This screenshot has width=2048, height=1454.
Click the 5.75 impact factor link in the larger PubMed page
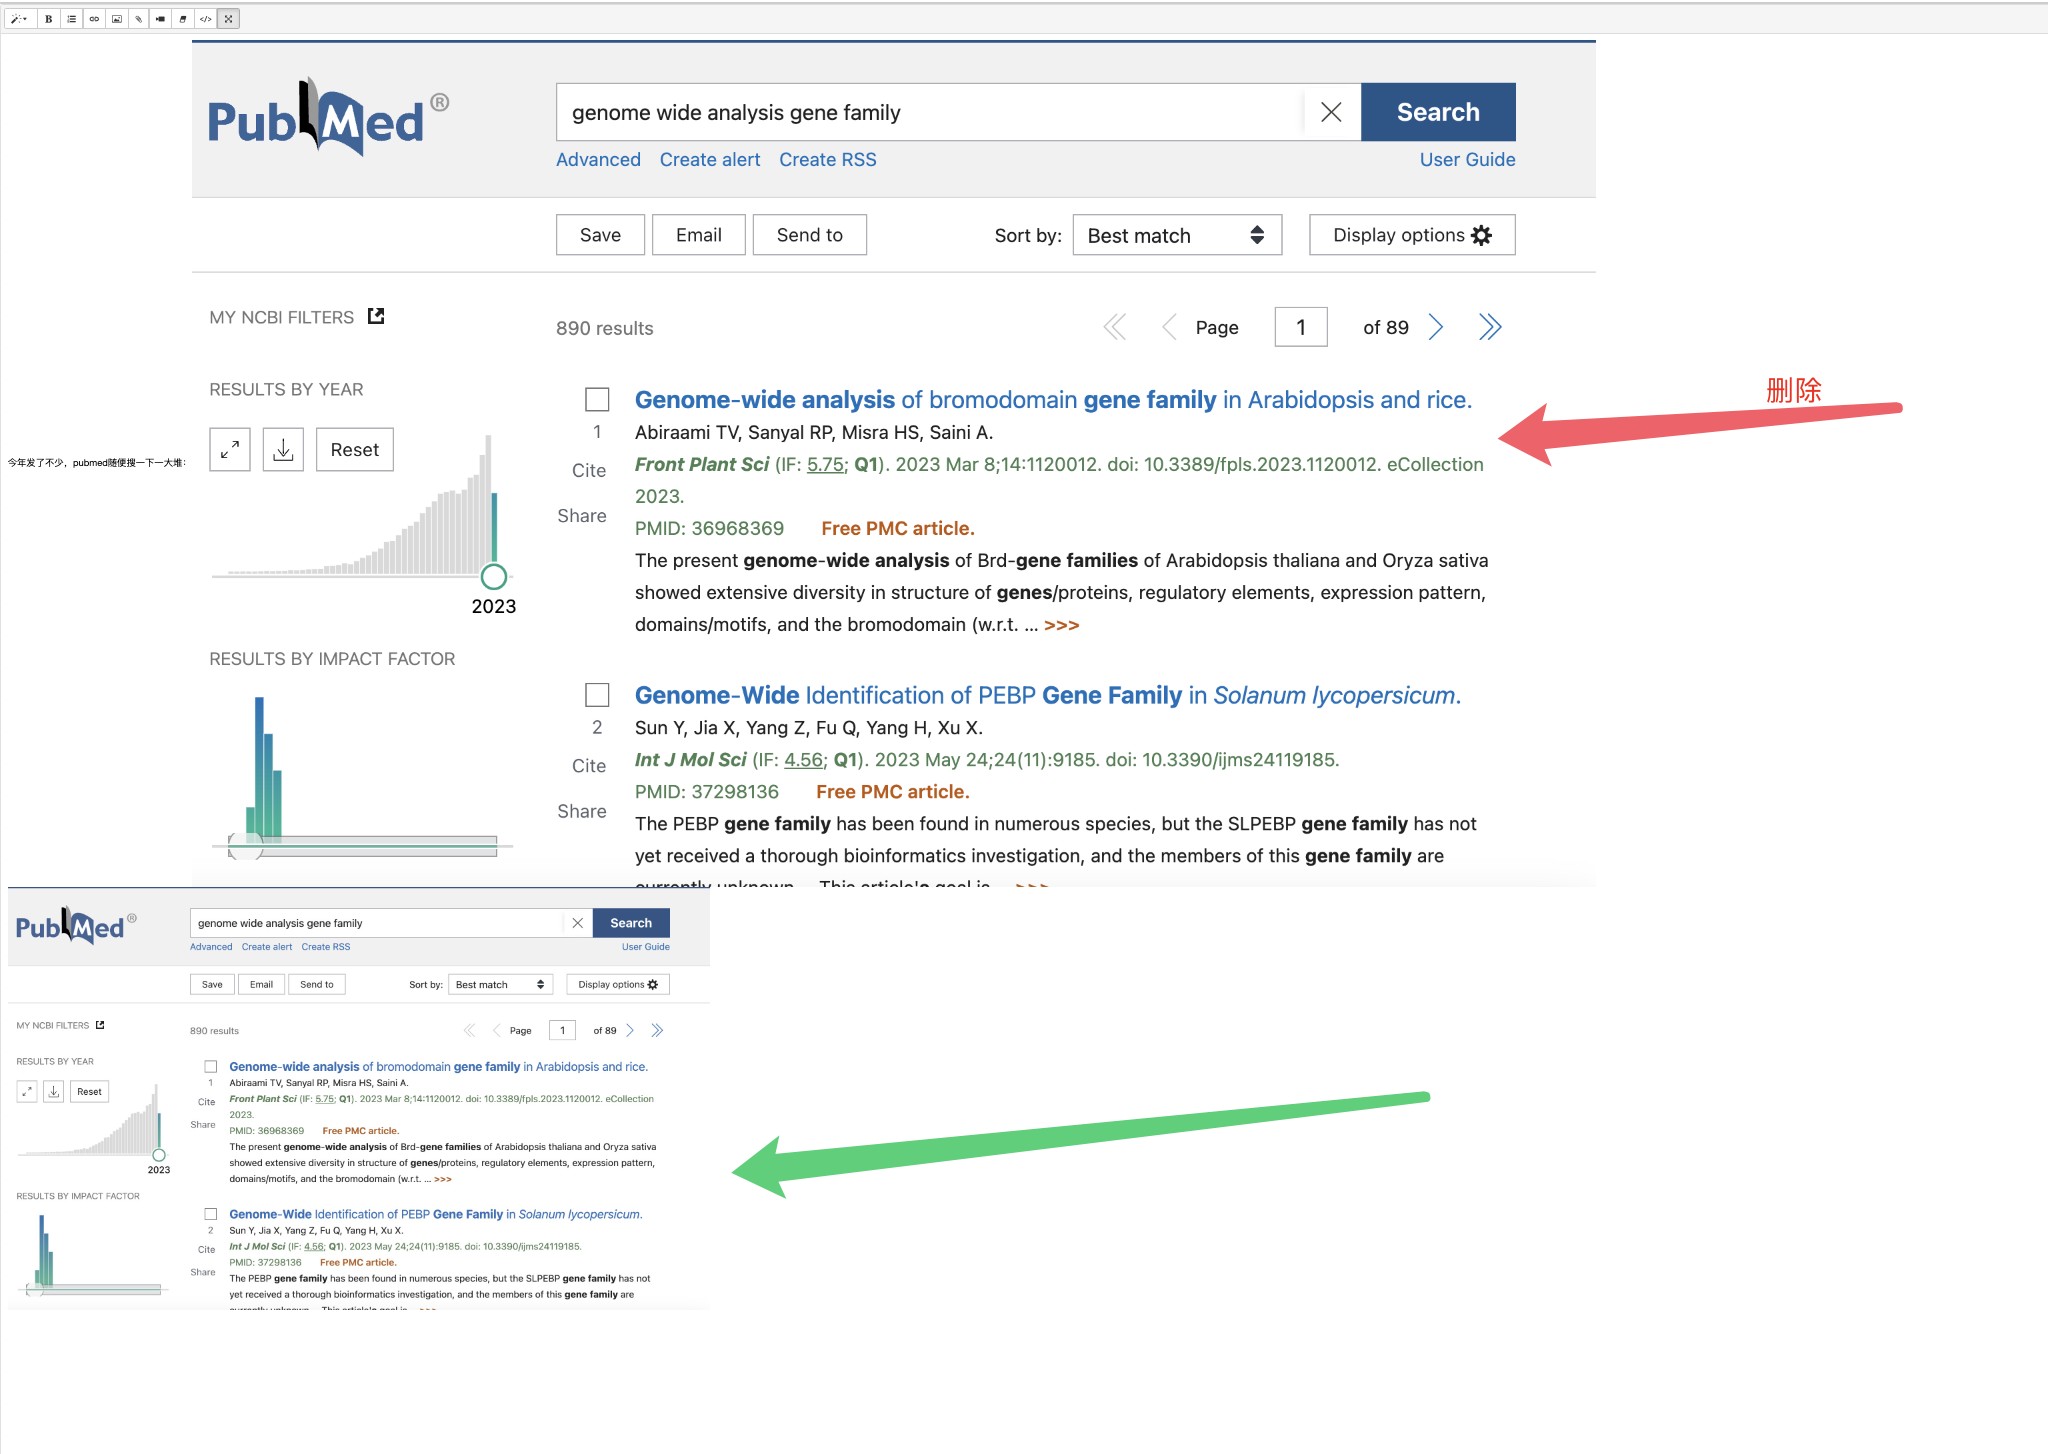[x=825, y=465]
